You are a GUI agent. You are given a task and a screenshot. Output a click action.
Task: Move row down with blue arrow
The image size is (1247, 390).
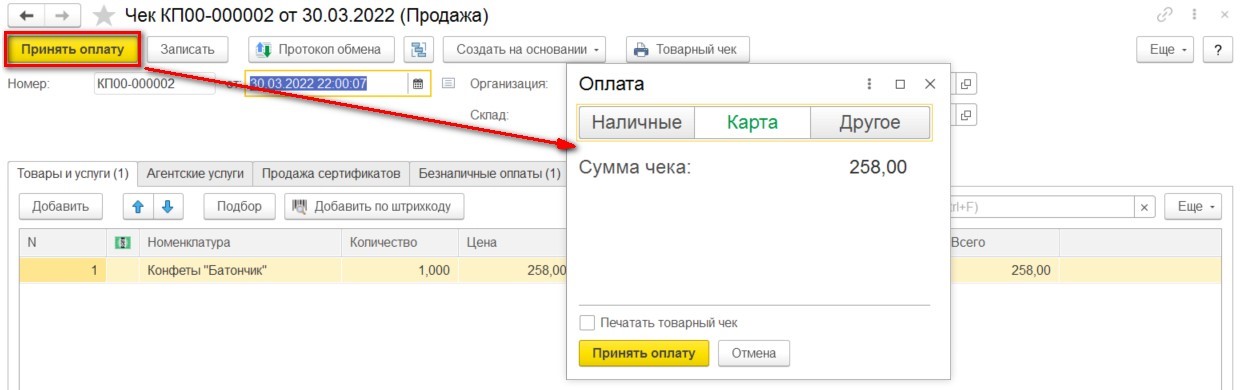(x=168, y=206)
